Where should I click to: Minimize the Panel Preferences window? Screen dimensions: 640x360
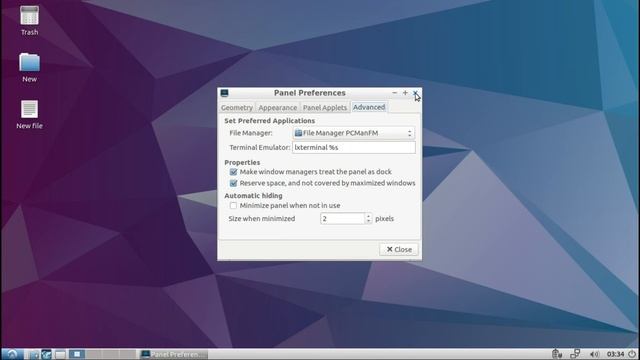pos(394,93)
